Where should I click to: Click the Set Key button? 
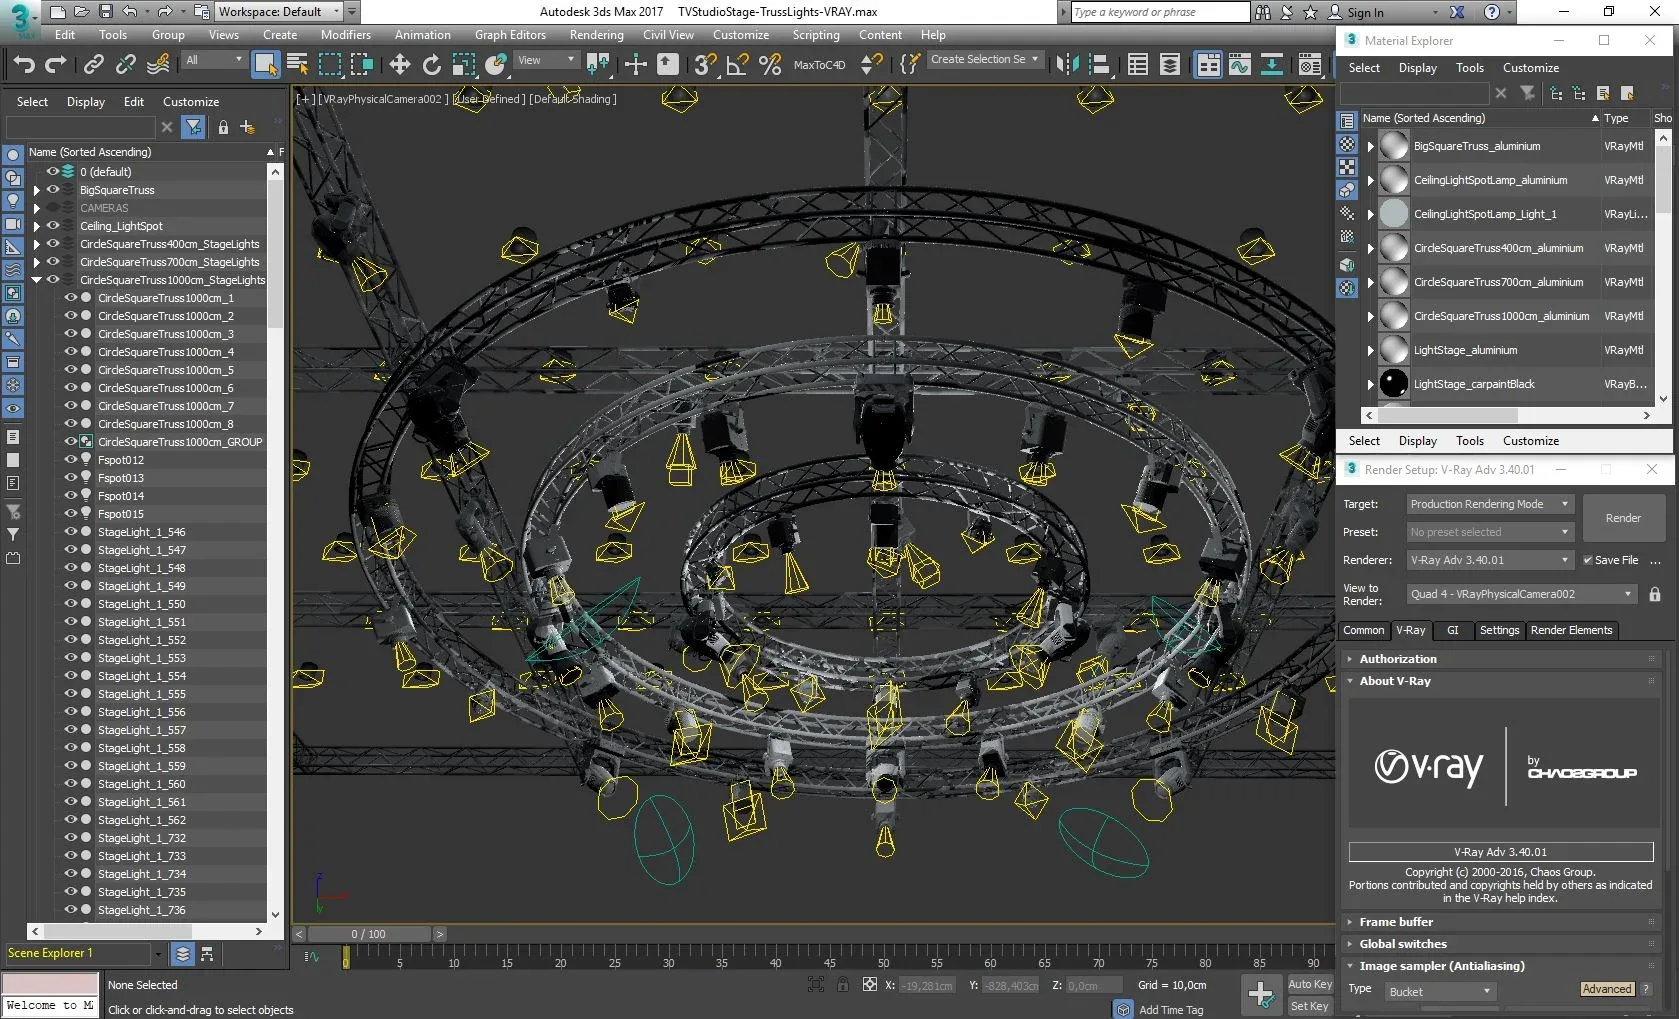point(1310,1006)
